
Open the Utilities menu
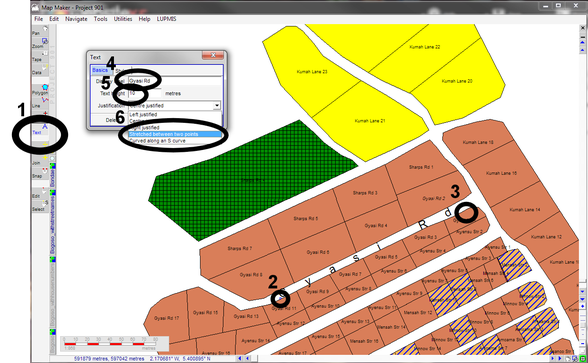[123, 19]
